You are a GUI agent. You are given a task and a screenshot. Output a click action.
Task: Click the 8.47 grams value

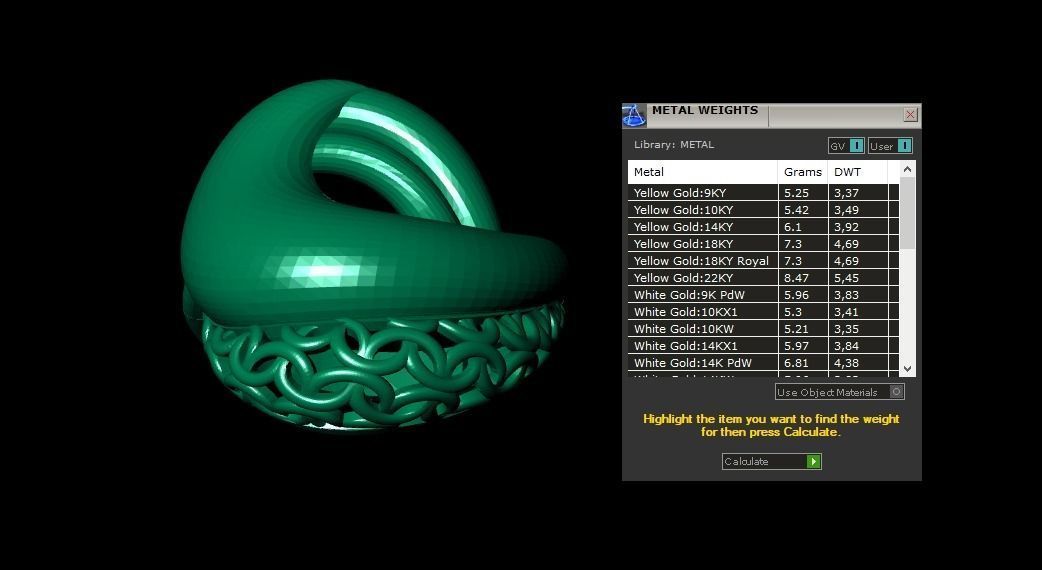796,278
